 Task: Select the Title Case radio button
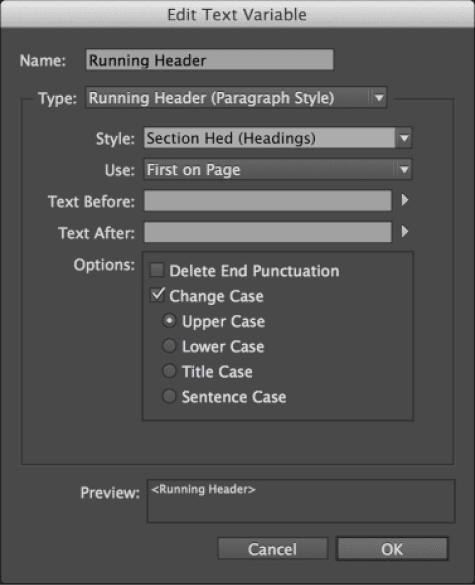pyautogui.click(x=169, y=371)
